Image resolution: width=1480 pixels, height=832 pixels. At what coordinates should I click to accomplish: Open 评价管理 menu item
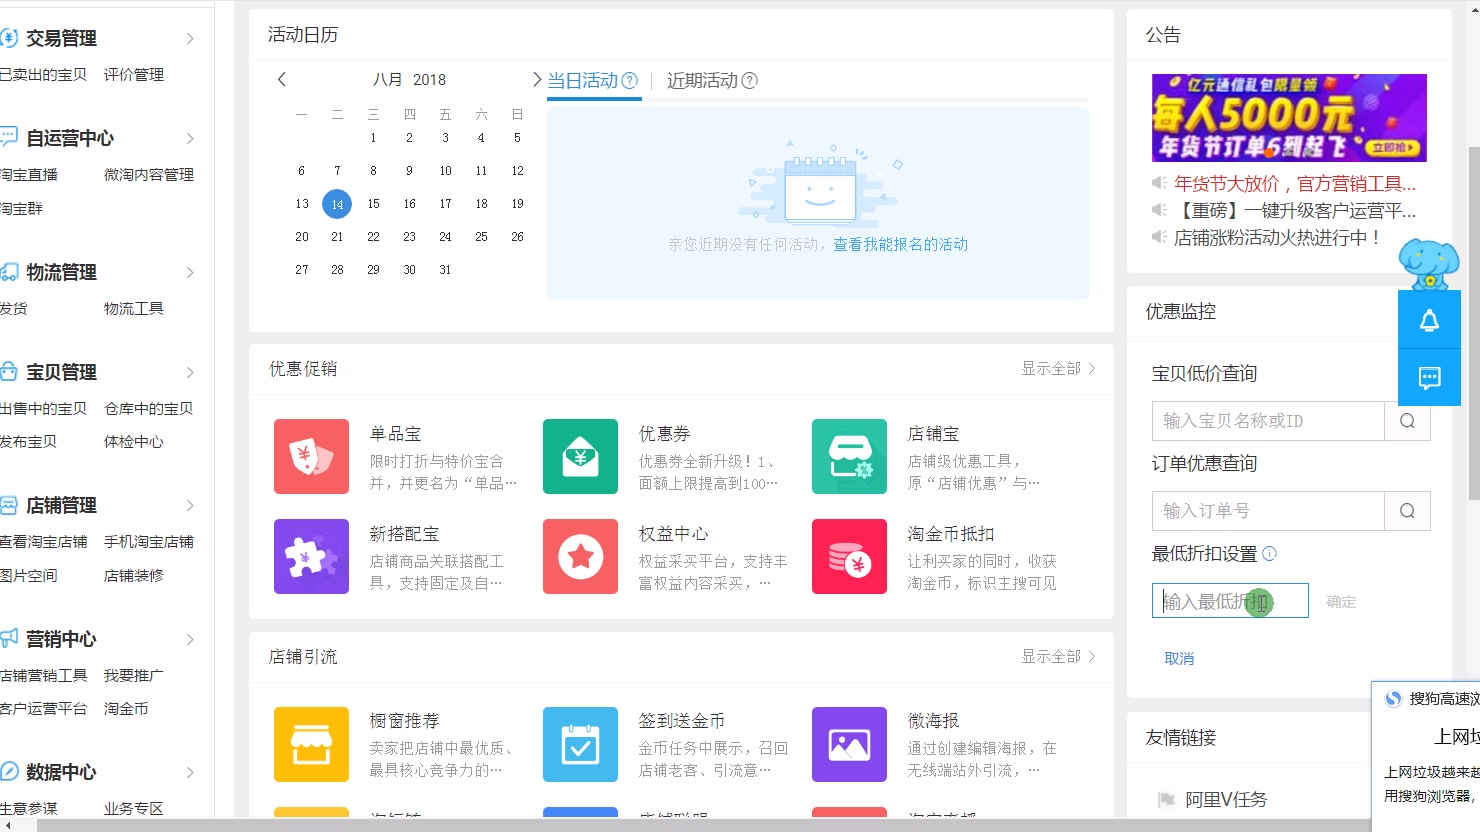point(134,75)
